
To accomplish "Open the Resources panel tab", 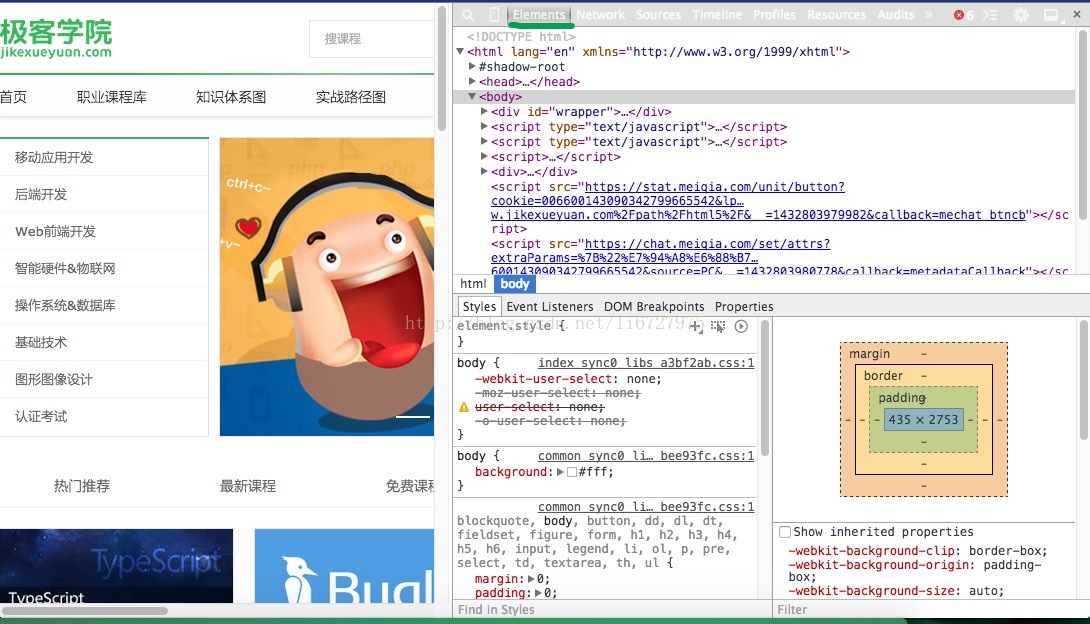I will coord(836,15).
